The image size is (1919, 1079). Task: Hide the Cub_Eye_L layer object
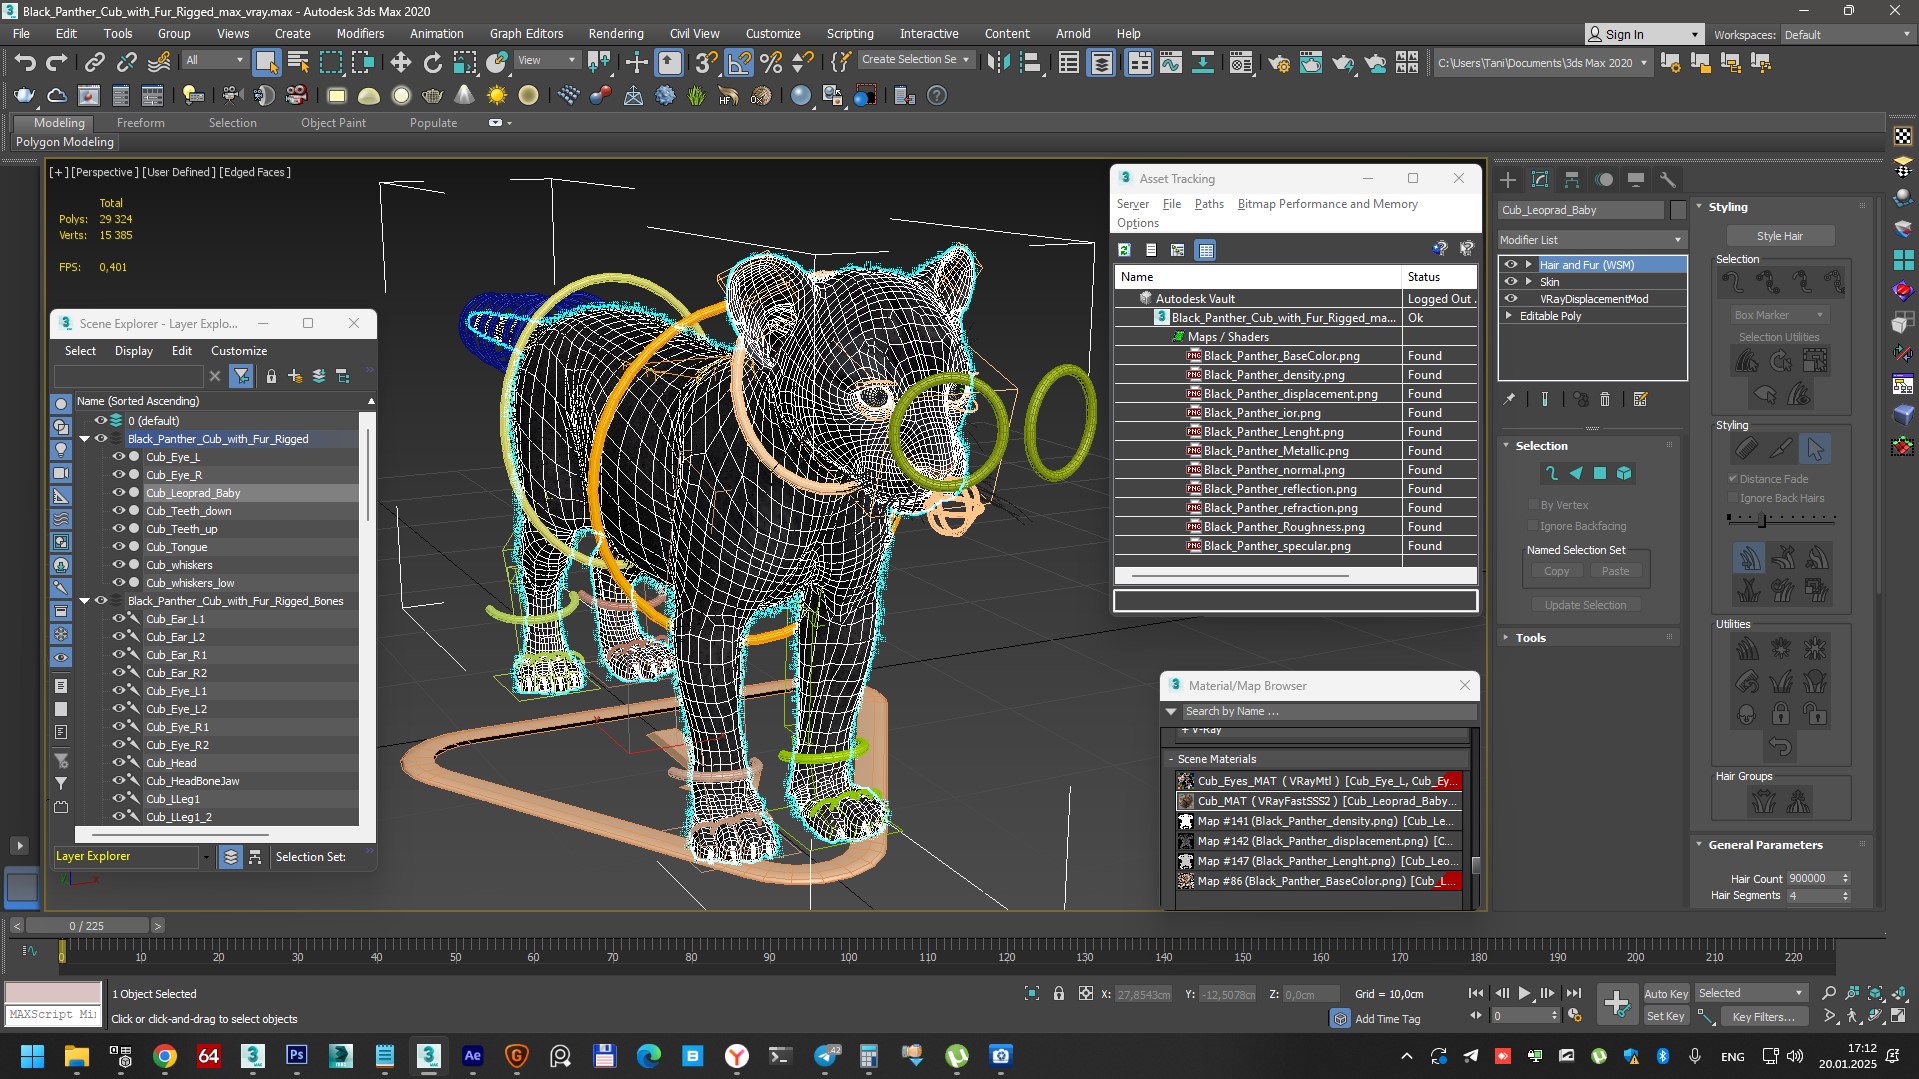[118, 457]
